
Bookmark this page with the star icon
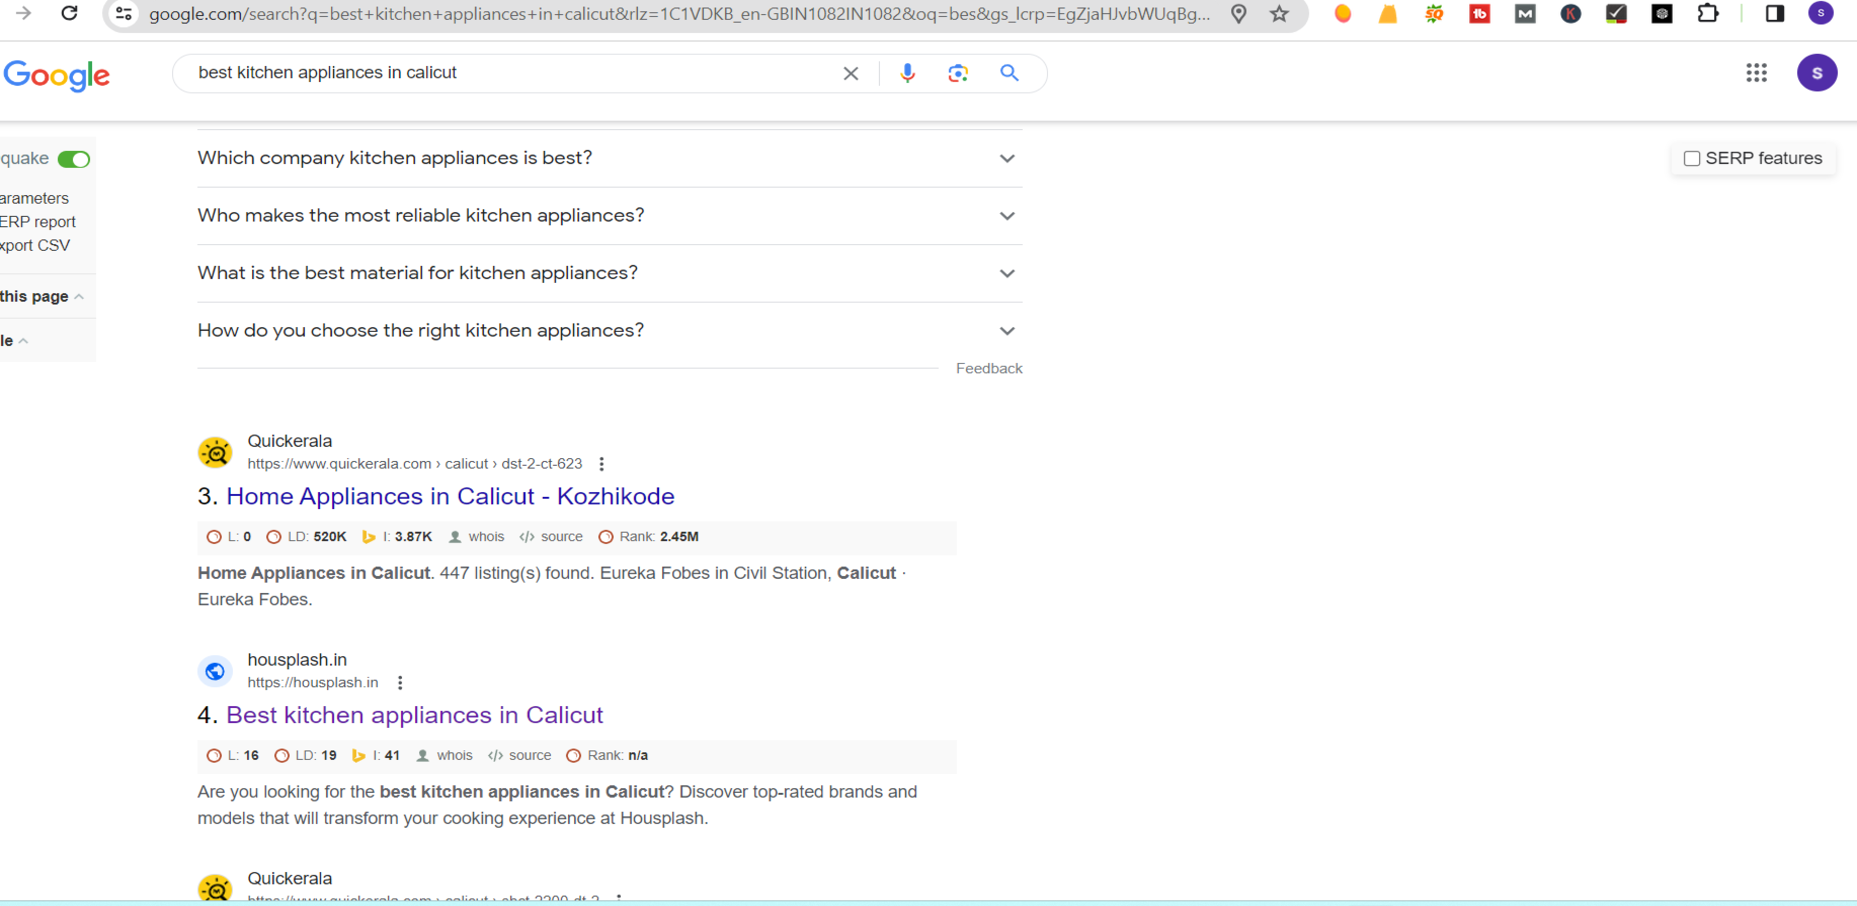(x=1279, y=14)
